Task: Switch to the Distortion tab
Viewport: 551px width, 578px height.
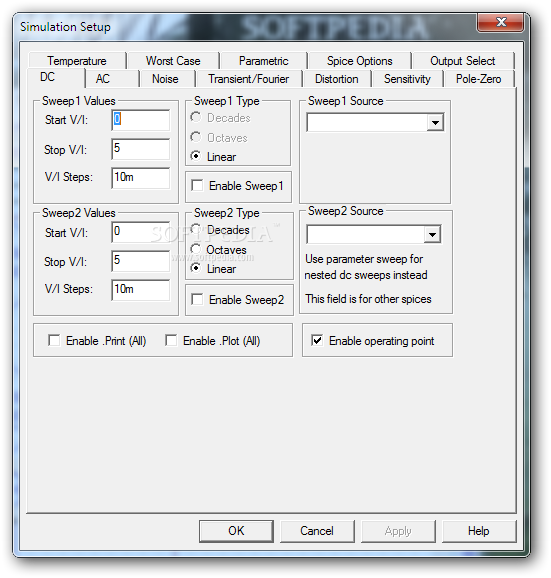Action: 336,79
